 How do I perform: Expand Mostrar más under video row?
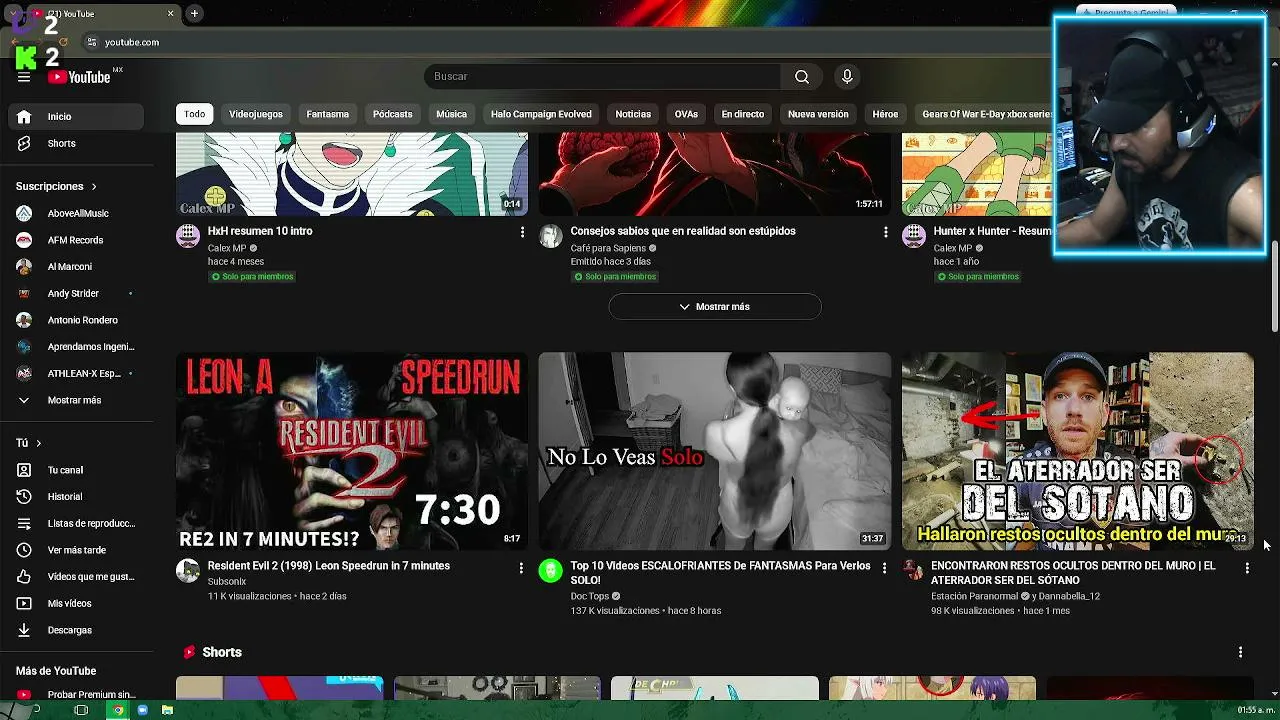(x=715, y=307)
